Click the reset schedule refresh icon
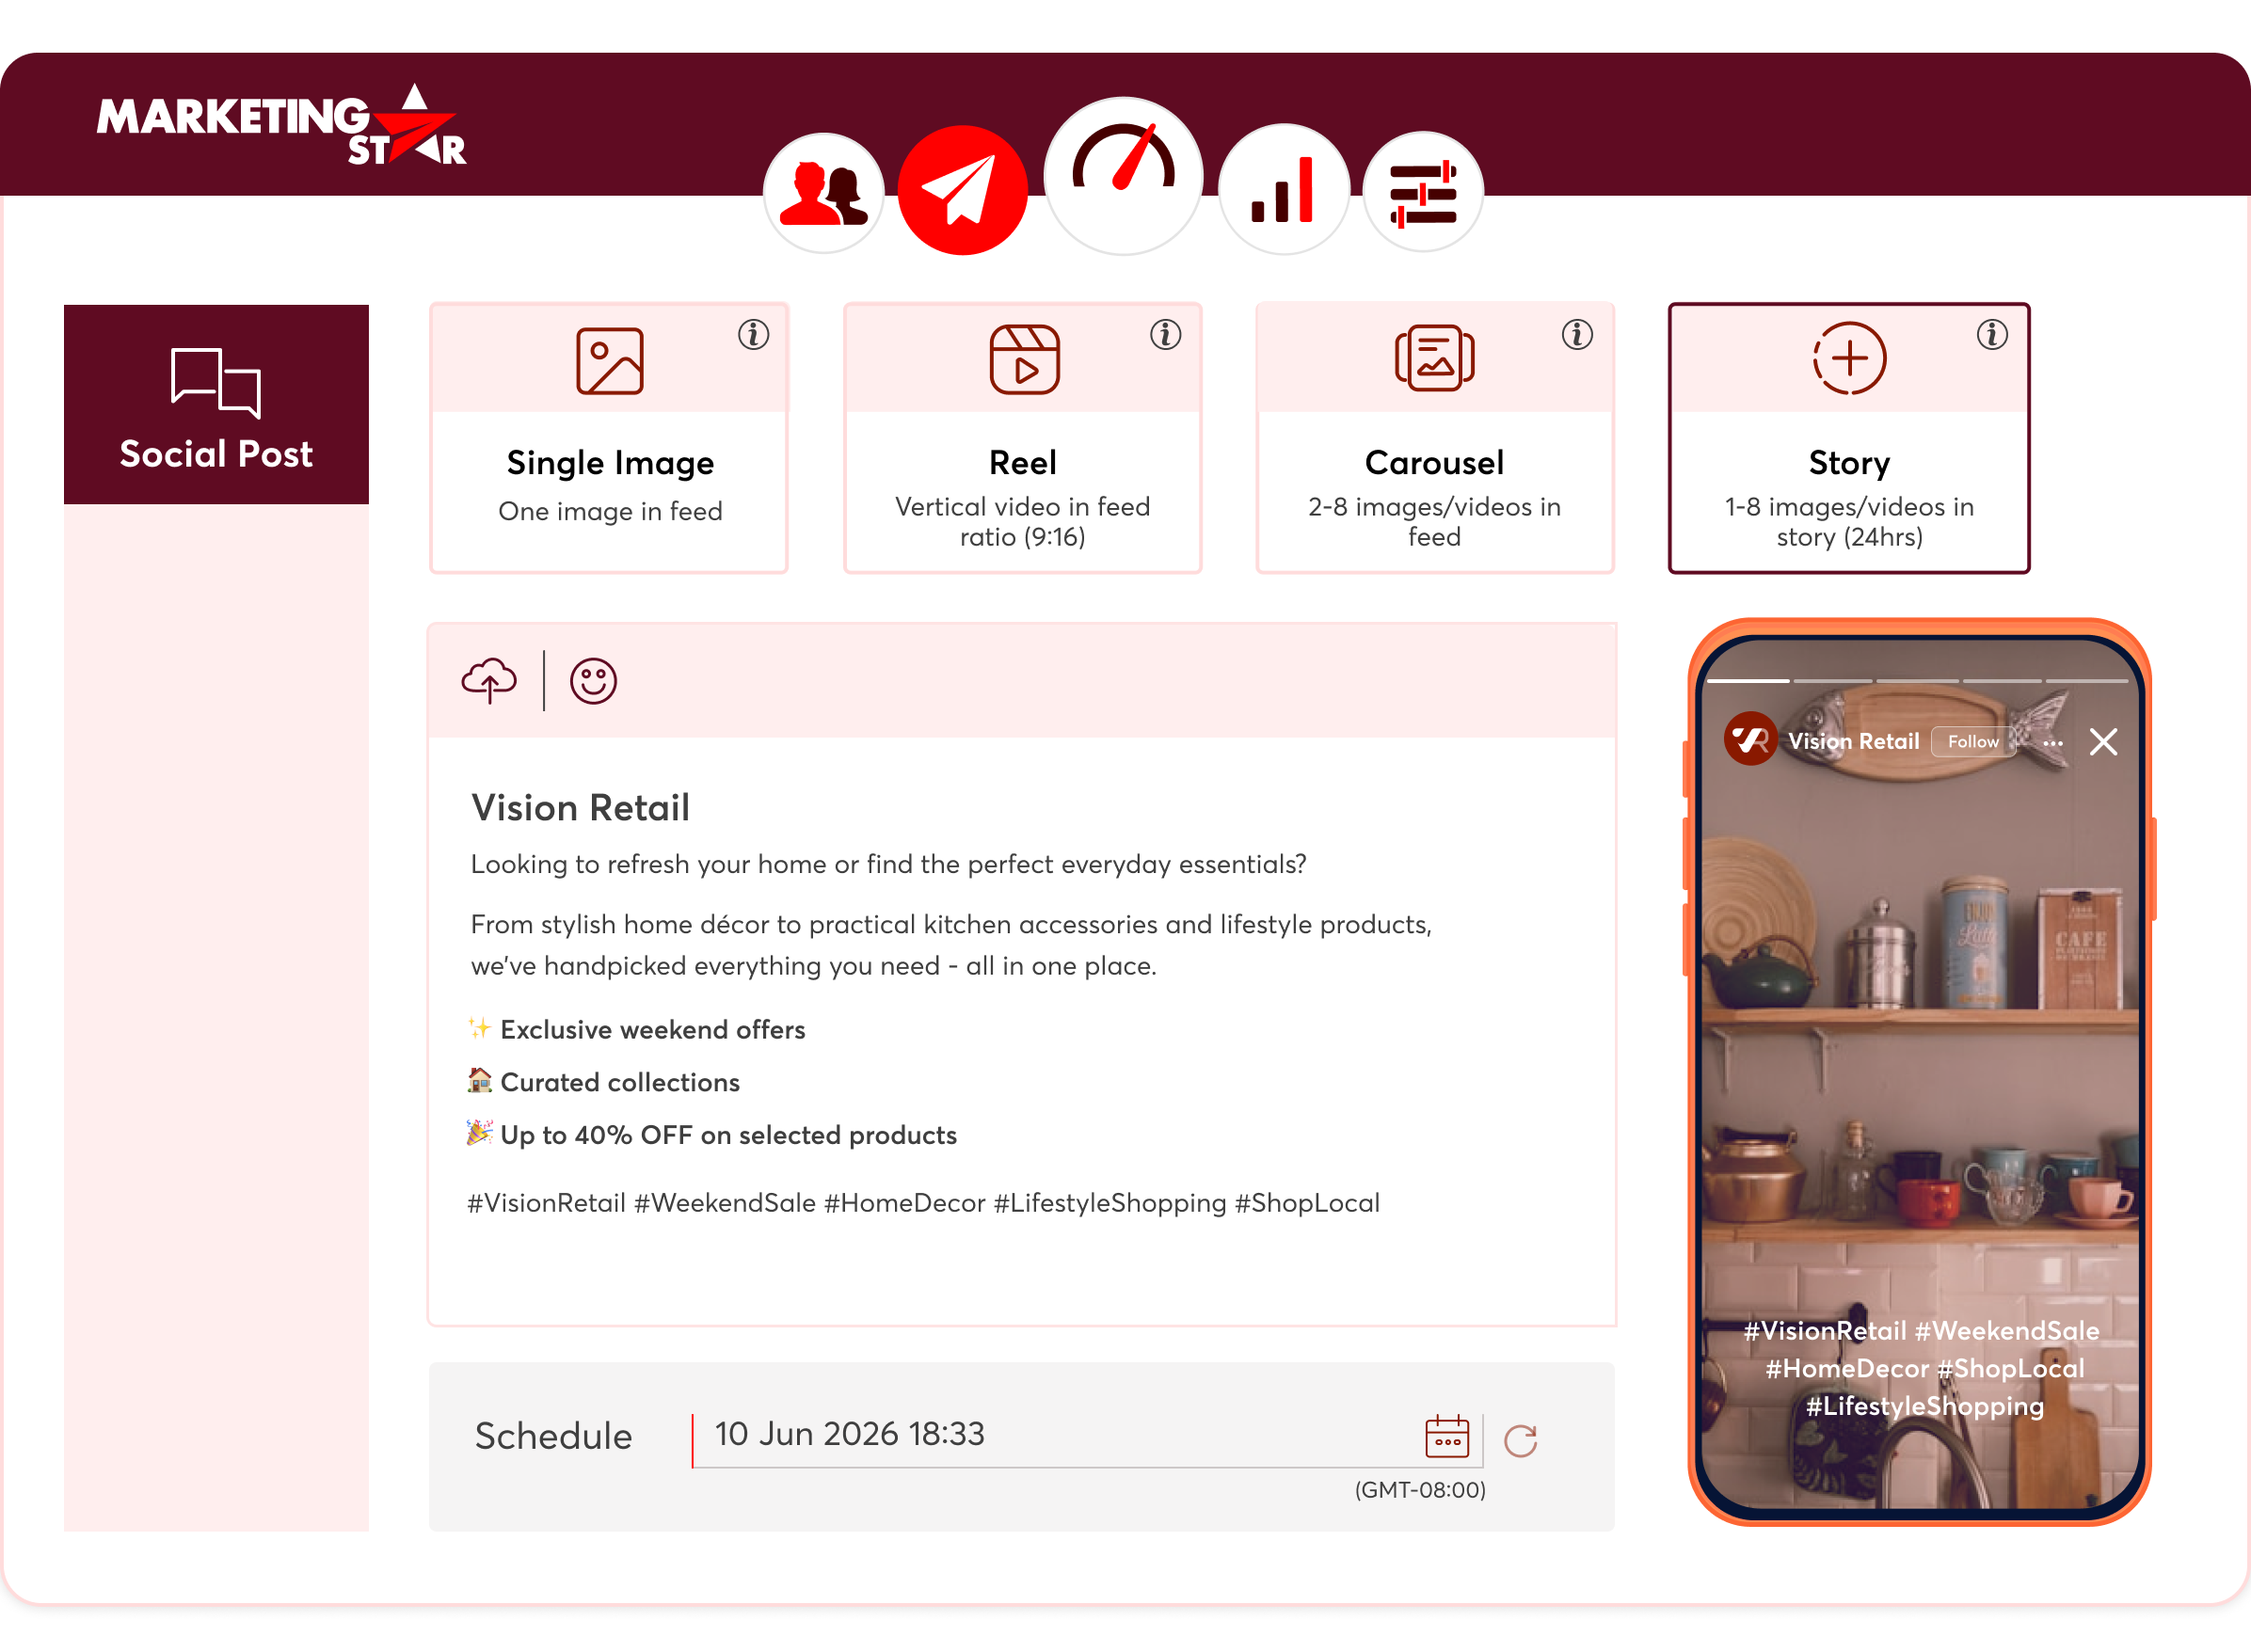This screenshot has height=1652, width=2251. click(x=1520, y=1440)
